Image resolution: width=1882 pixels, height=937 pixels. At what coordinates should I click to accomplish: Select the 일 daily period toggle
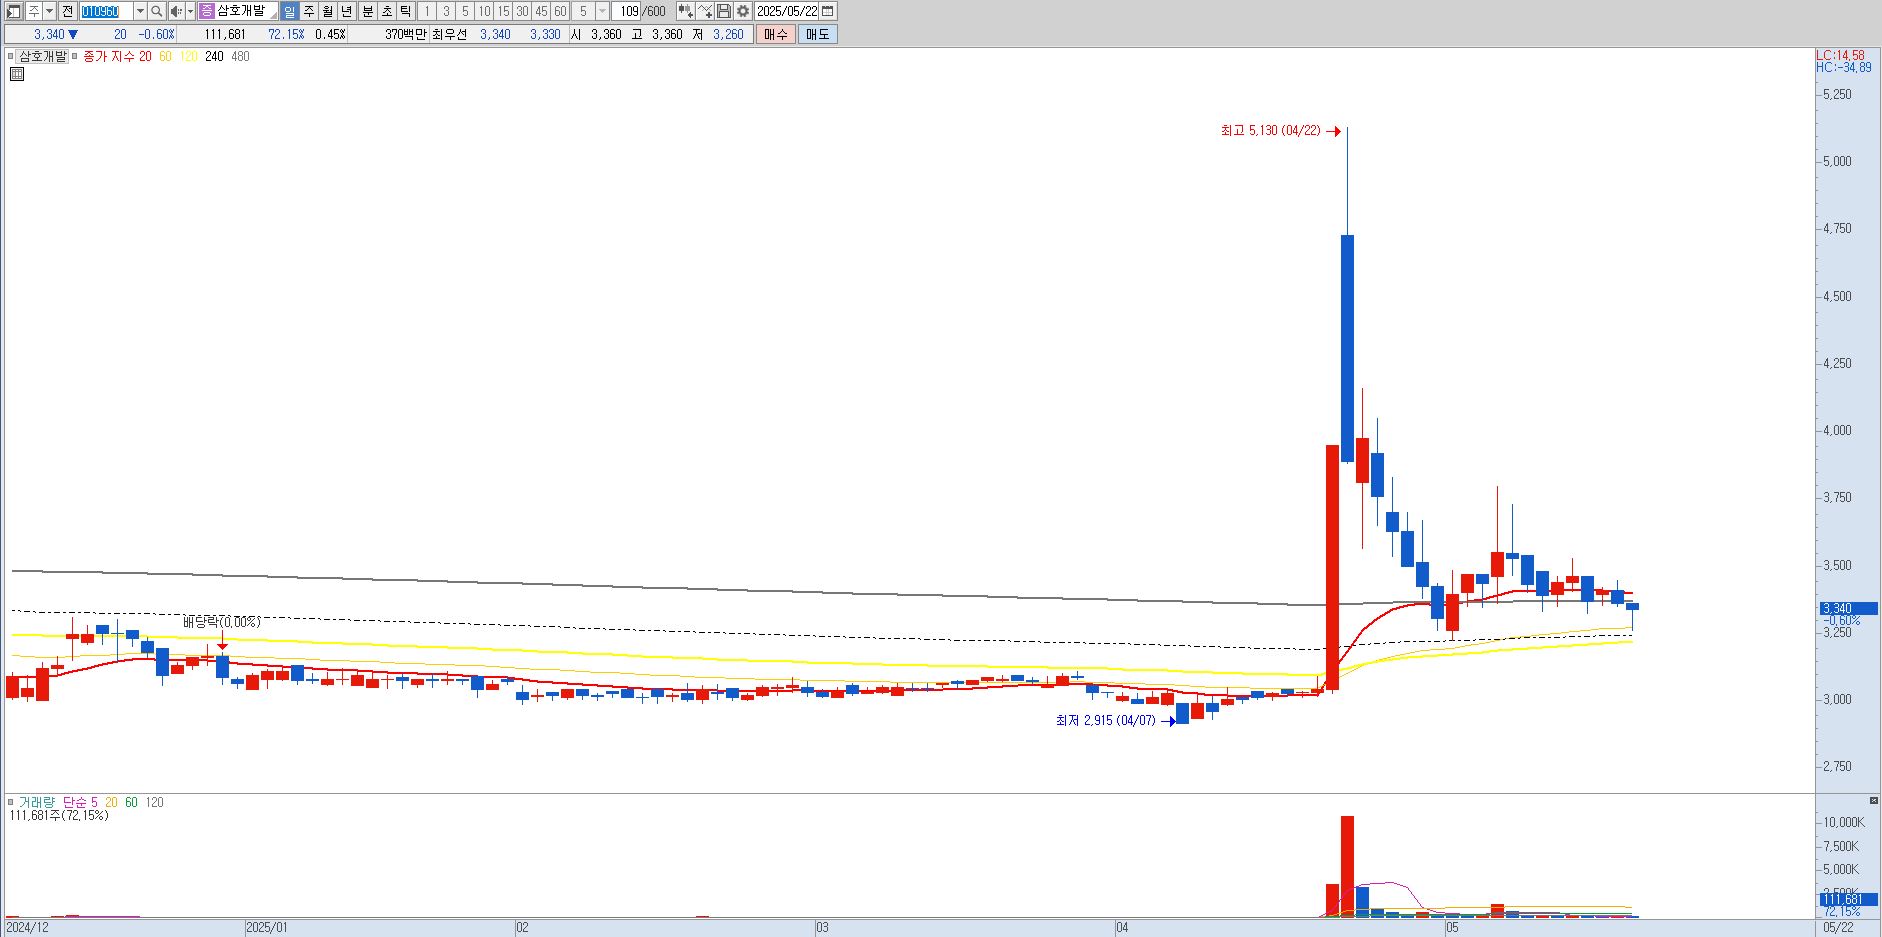pos(289,11)
